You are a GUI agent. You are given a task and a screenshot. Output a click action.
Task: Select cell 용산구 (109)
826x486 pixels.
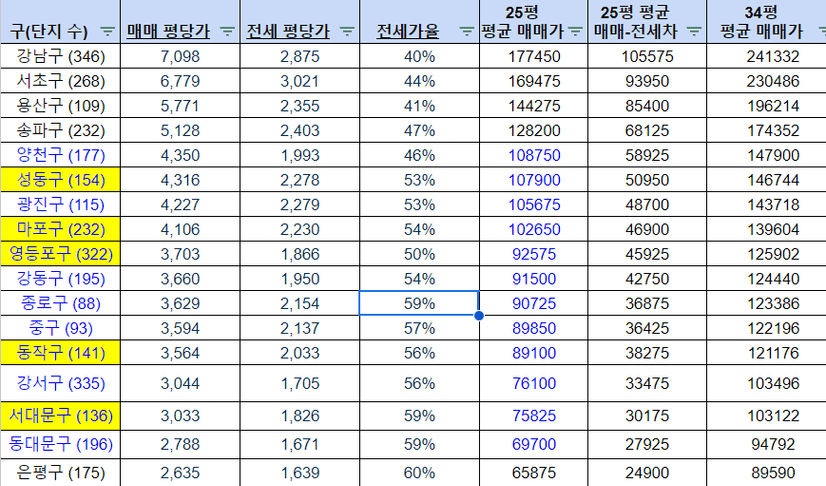pyautogui.click(x=61, y=105)
